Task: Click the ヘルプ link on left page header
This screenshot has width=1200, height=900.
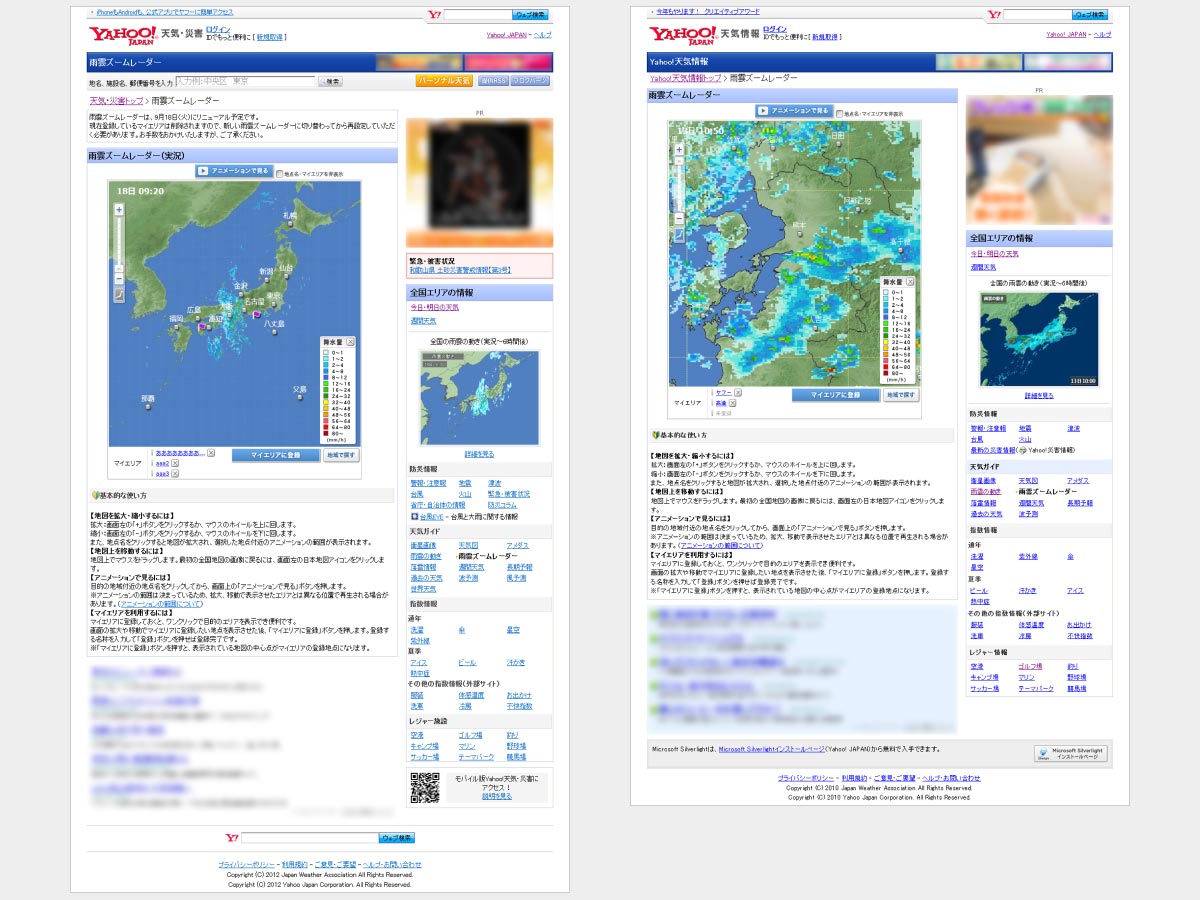Action: coord(542,35)
